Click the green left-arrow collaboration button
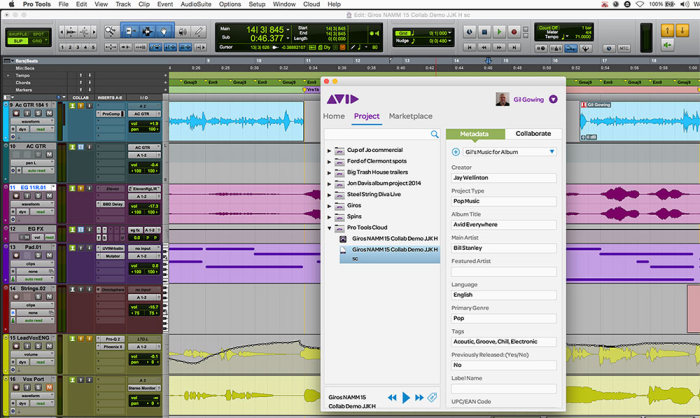The image size is (700, 418). coord(667,45)
